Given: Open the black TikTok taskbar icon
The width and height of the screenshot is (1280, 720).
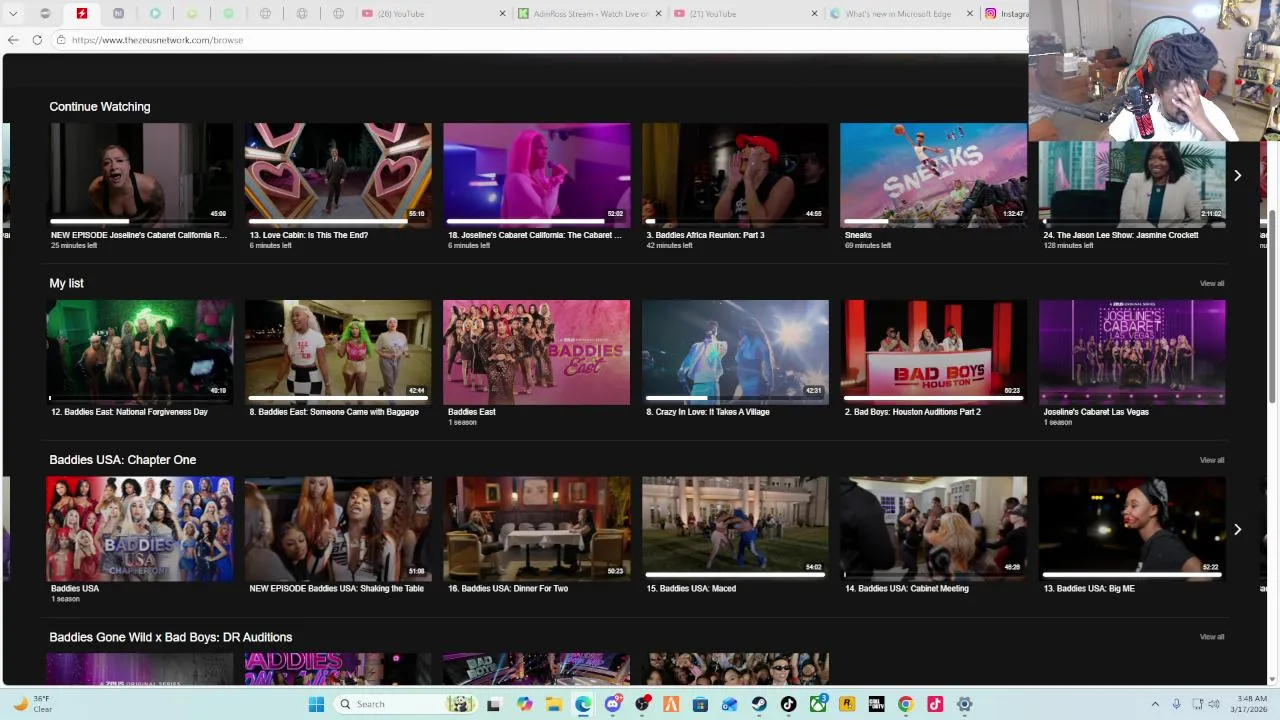Looking at the screenshot, I should 788,704.
